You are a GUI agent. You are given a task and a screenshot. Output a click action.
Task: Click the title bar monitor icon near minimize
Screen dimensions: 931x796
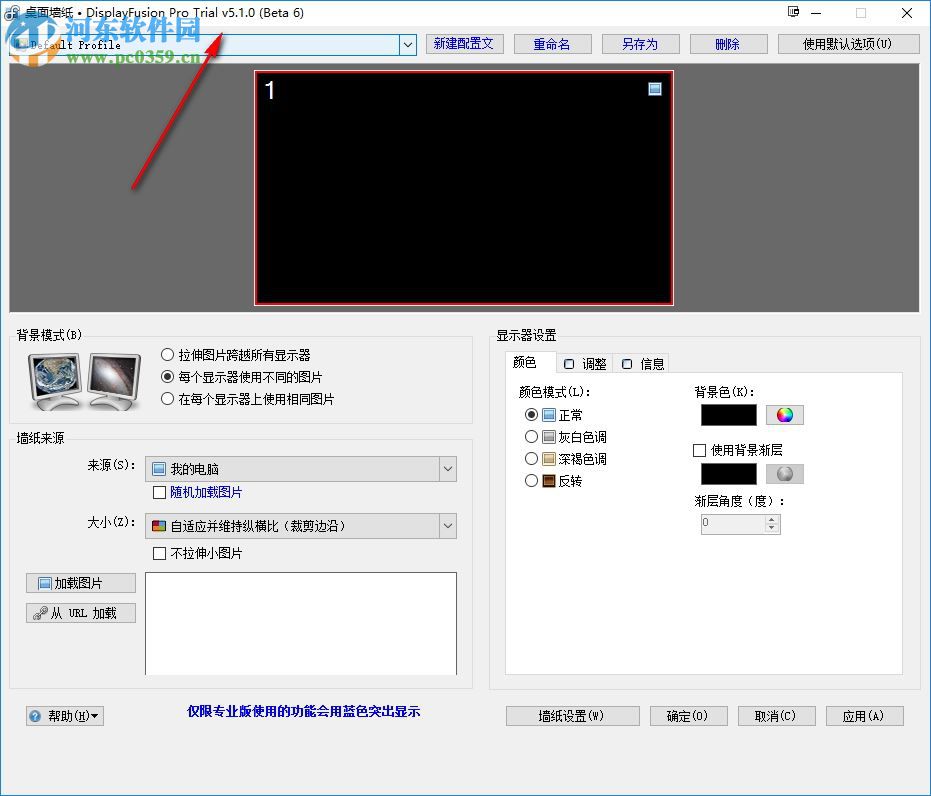793,12
